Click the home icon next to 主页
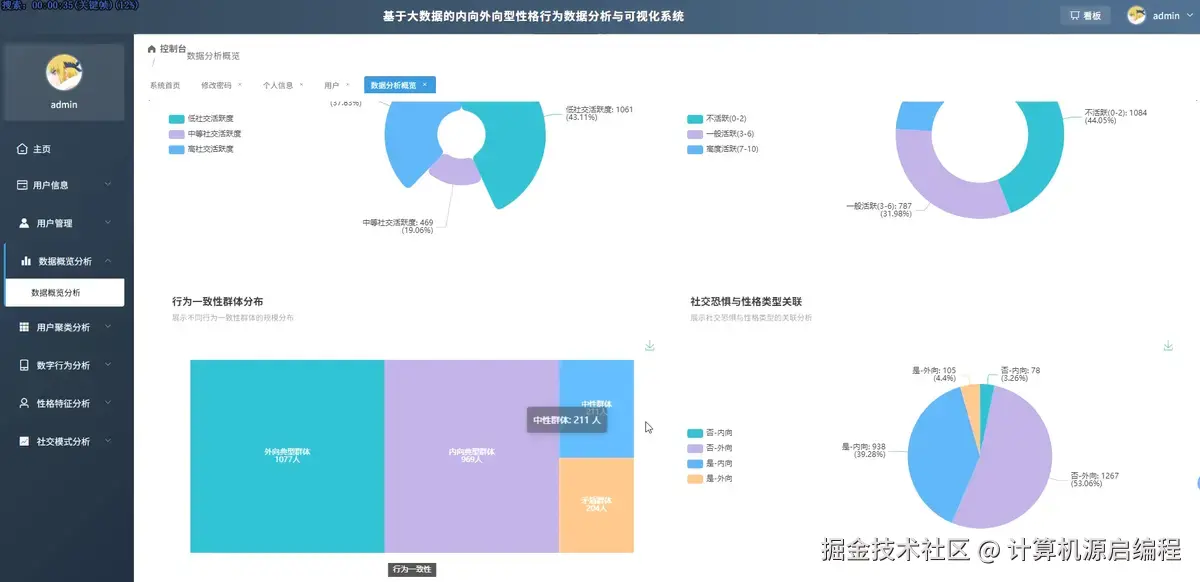Viewport: 1200px width, 582px height. (22, 149)
